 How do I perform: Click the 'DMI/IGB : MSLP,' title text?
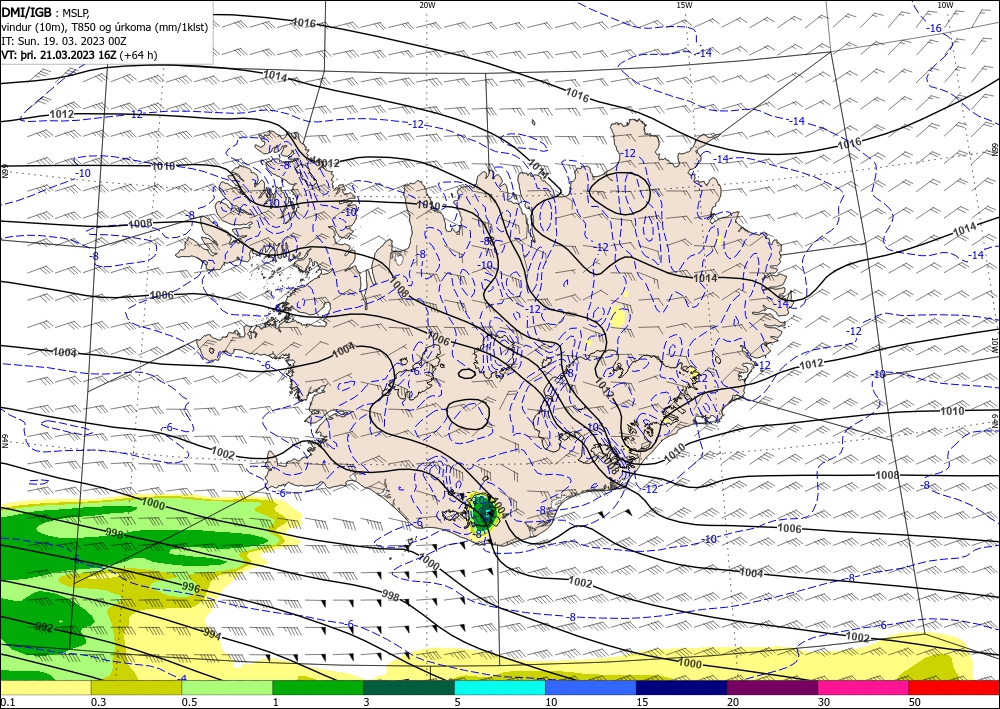pyautogui.click(x=45, y=12)
